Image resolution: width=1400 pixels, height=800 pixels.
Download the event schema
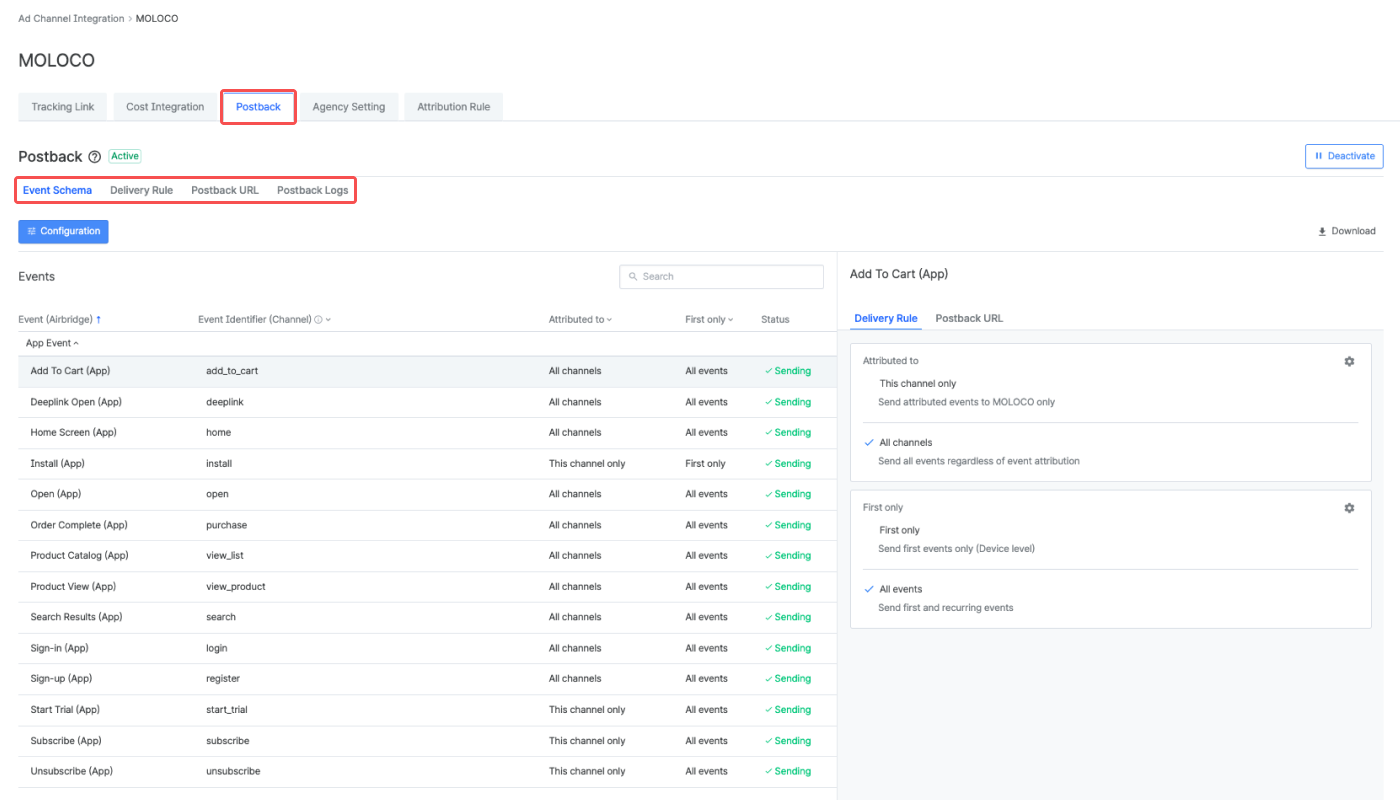pos(1347,231)
